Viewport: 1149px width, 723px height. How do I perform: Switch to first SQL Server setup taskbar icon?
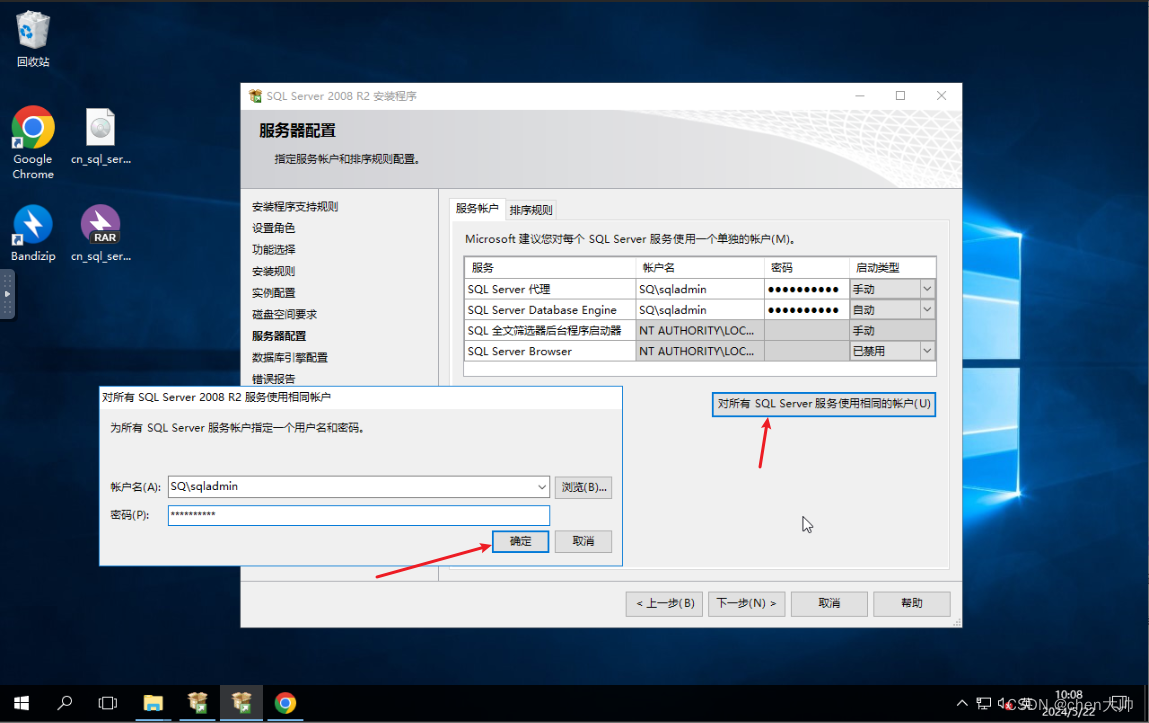pyautogui.click(x=197, y=703)
